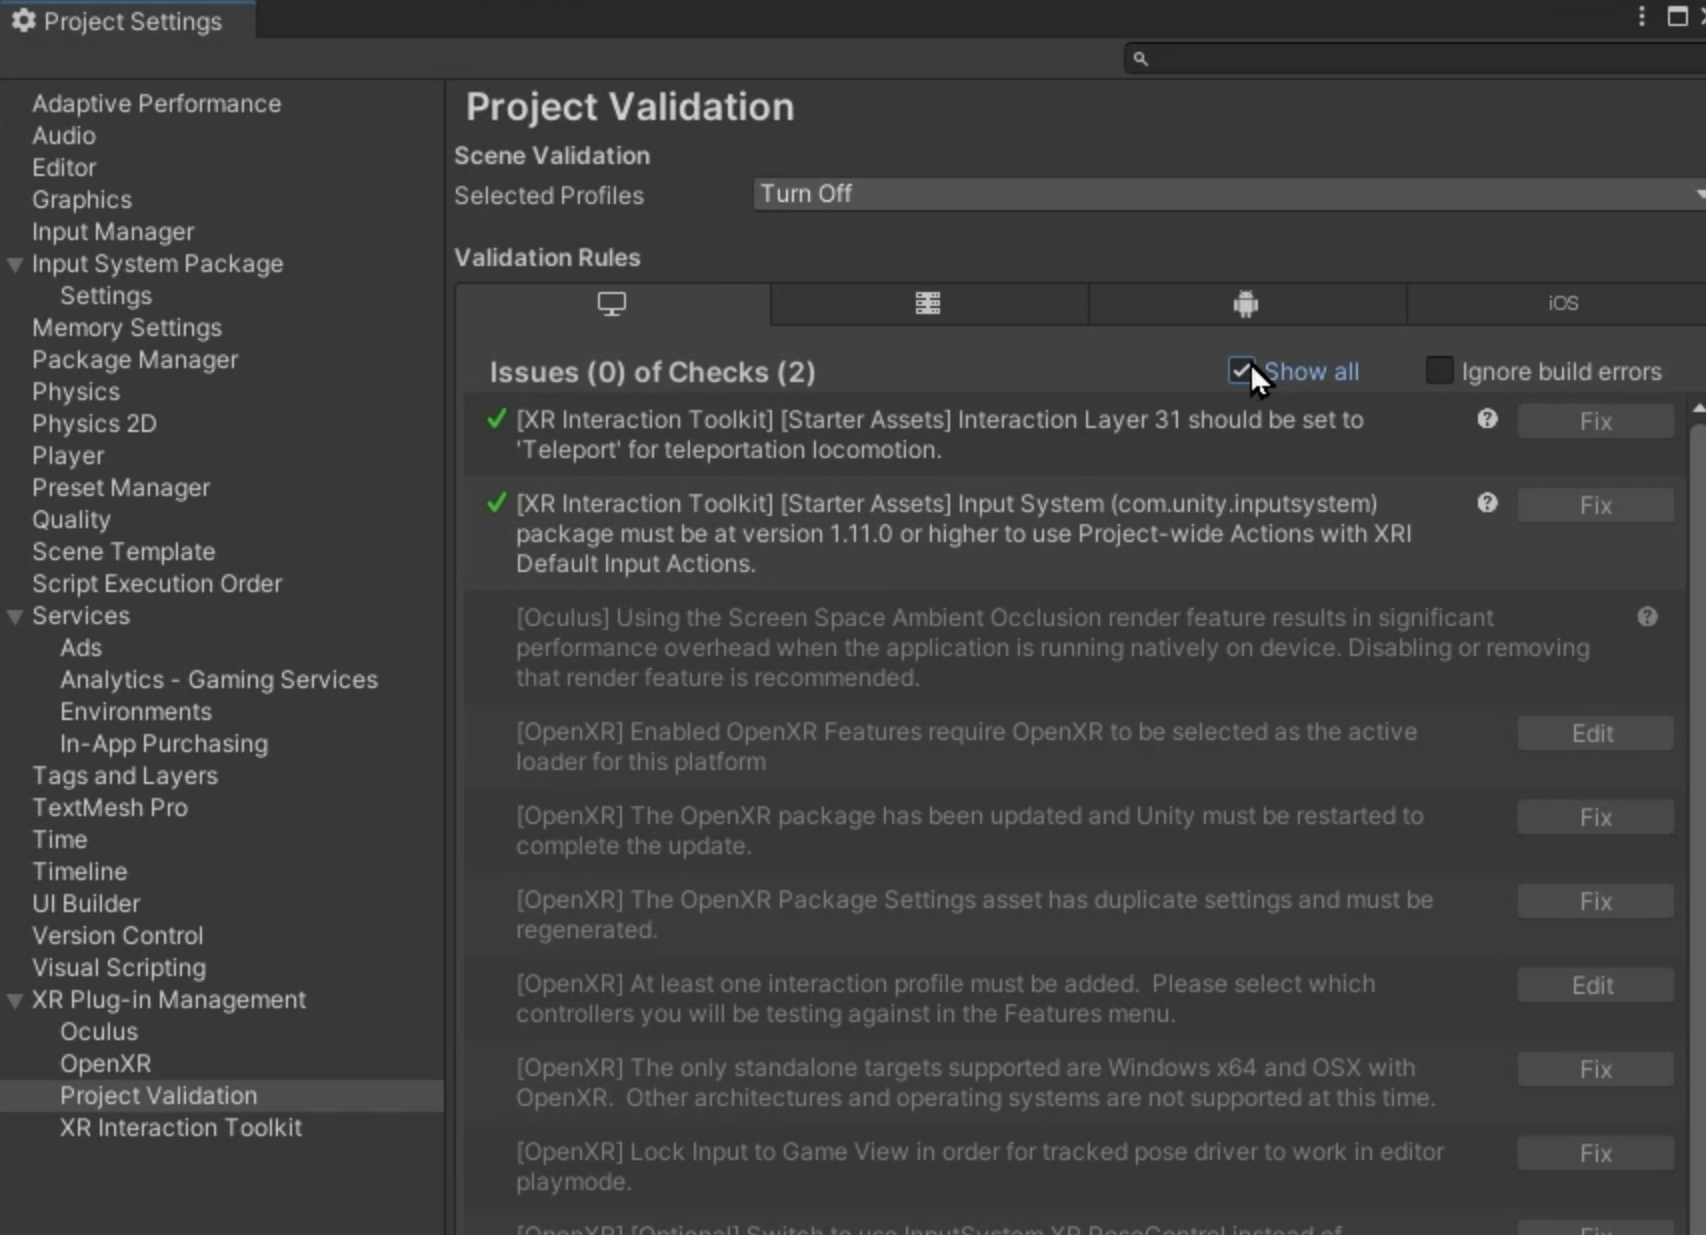The image size is (1706, 1235).
Task: Click the search magnifier icon
Action: coord(1140,59)
